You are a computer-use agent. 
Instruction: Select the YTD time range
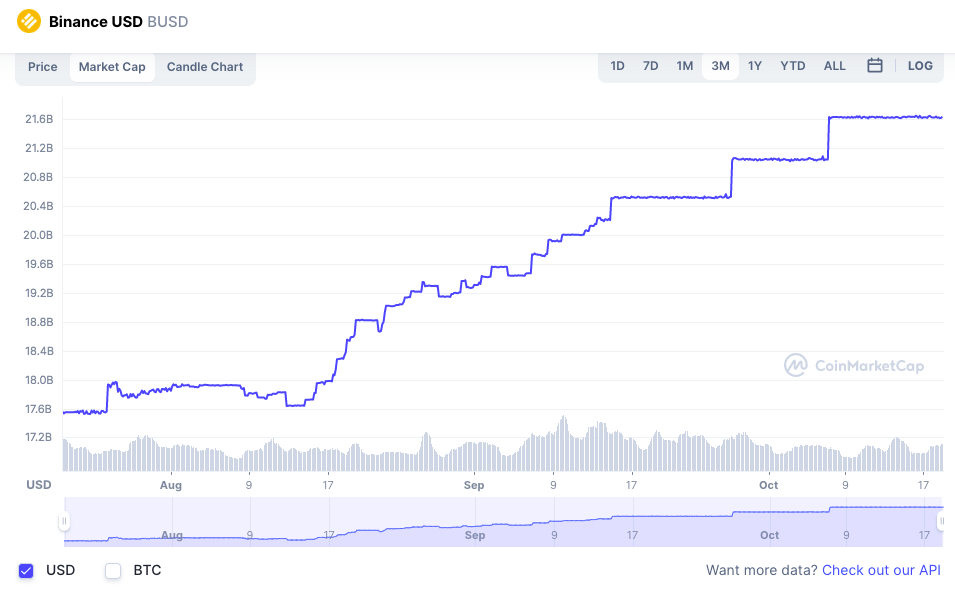pos(792,66)
